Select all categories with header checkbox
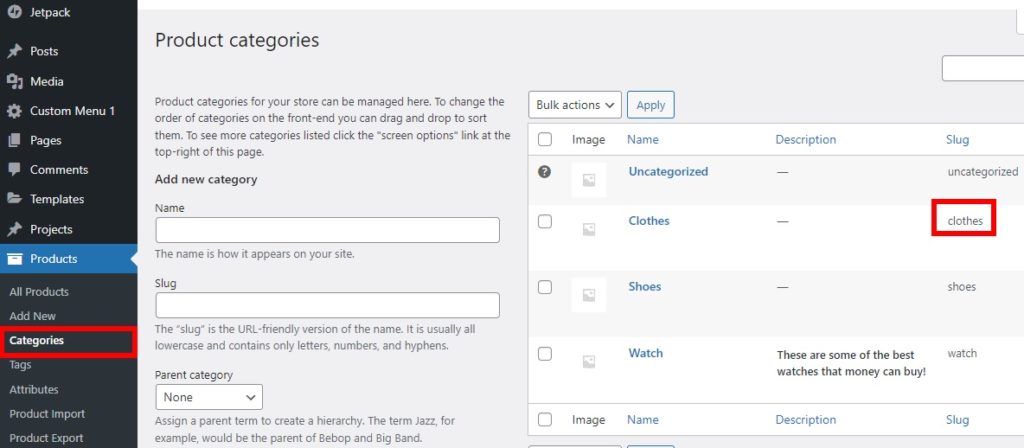 (x=545, y=139)
